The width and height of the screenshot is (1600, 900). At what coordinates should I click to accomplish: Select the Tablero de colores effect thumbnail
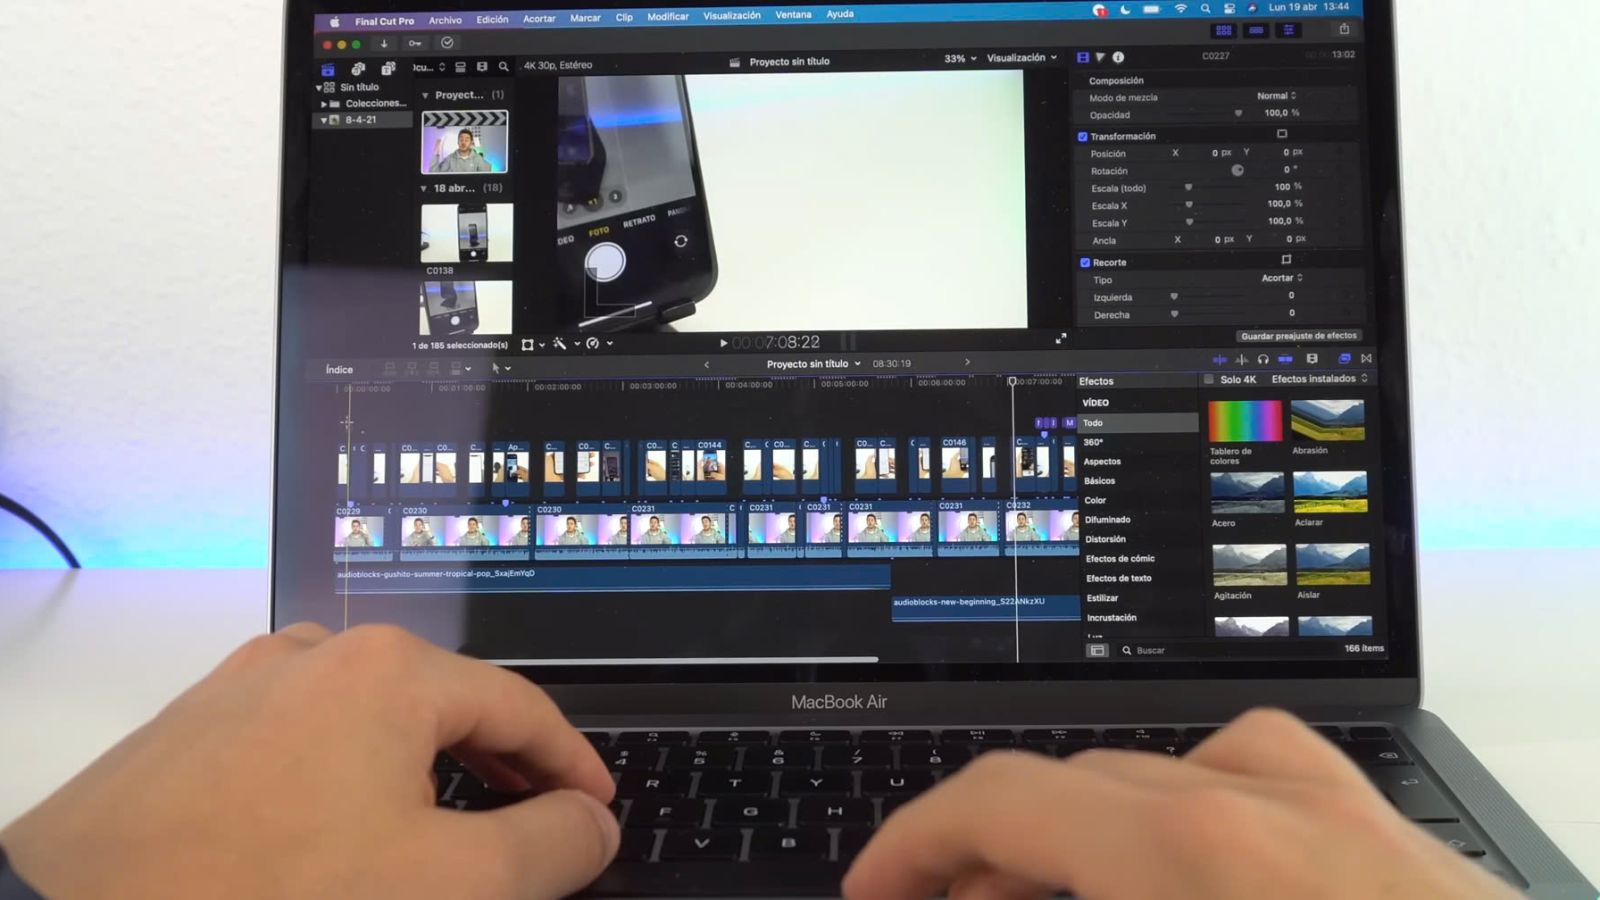tap(1245, 420)
